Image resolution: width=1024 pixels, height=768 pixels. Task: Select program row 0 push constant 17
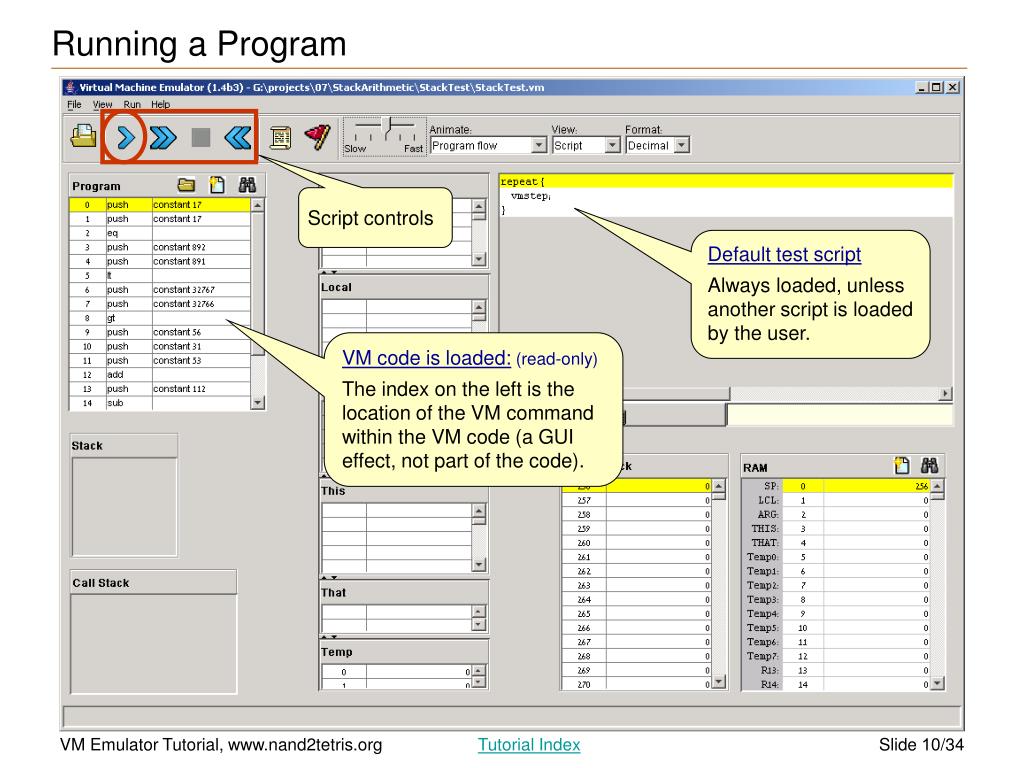[159, 205]
